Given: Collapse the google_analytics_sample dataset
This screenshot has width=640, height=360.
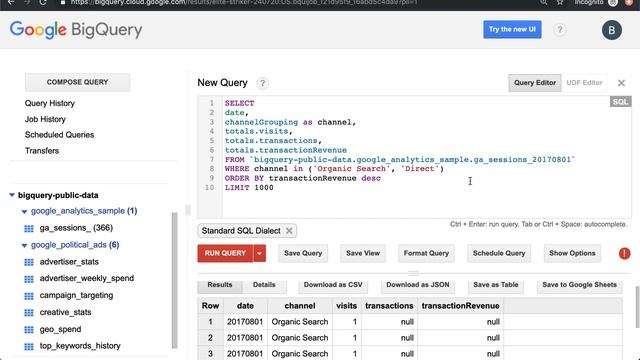Looking at the screenshot, I should pyautogui.click(x=24, y=211).
